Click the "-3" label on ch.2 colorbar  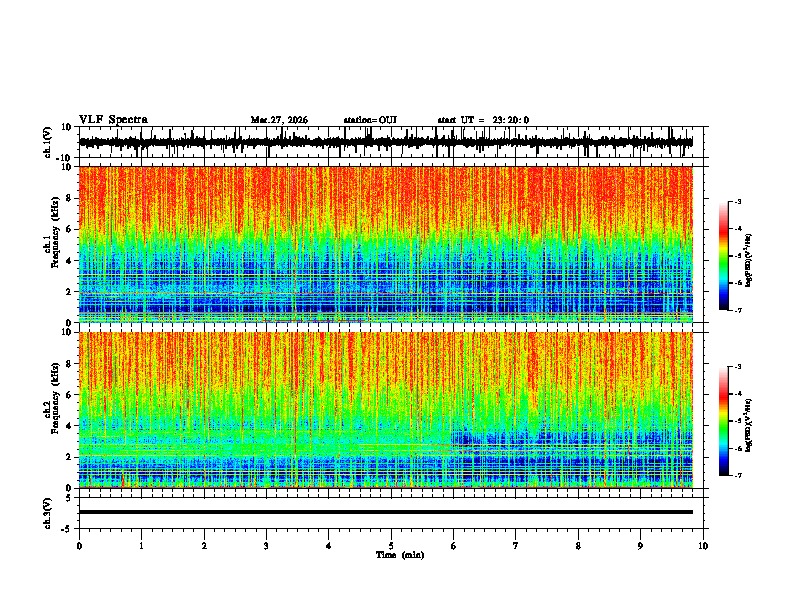[738, 367]
